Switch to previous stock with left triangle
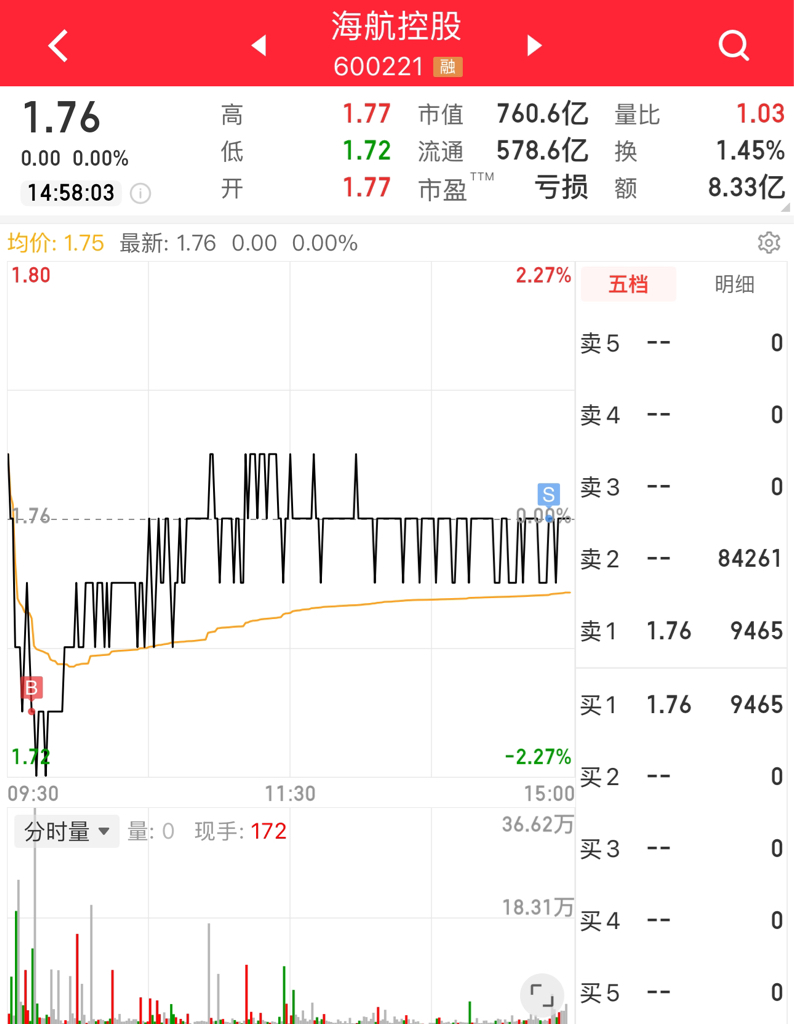 click(259, 45)
